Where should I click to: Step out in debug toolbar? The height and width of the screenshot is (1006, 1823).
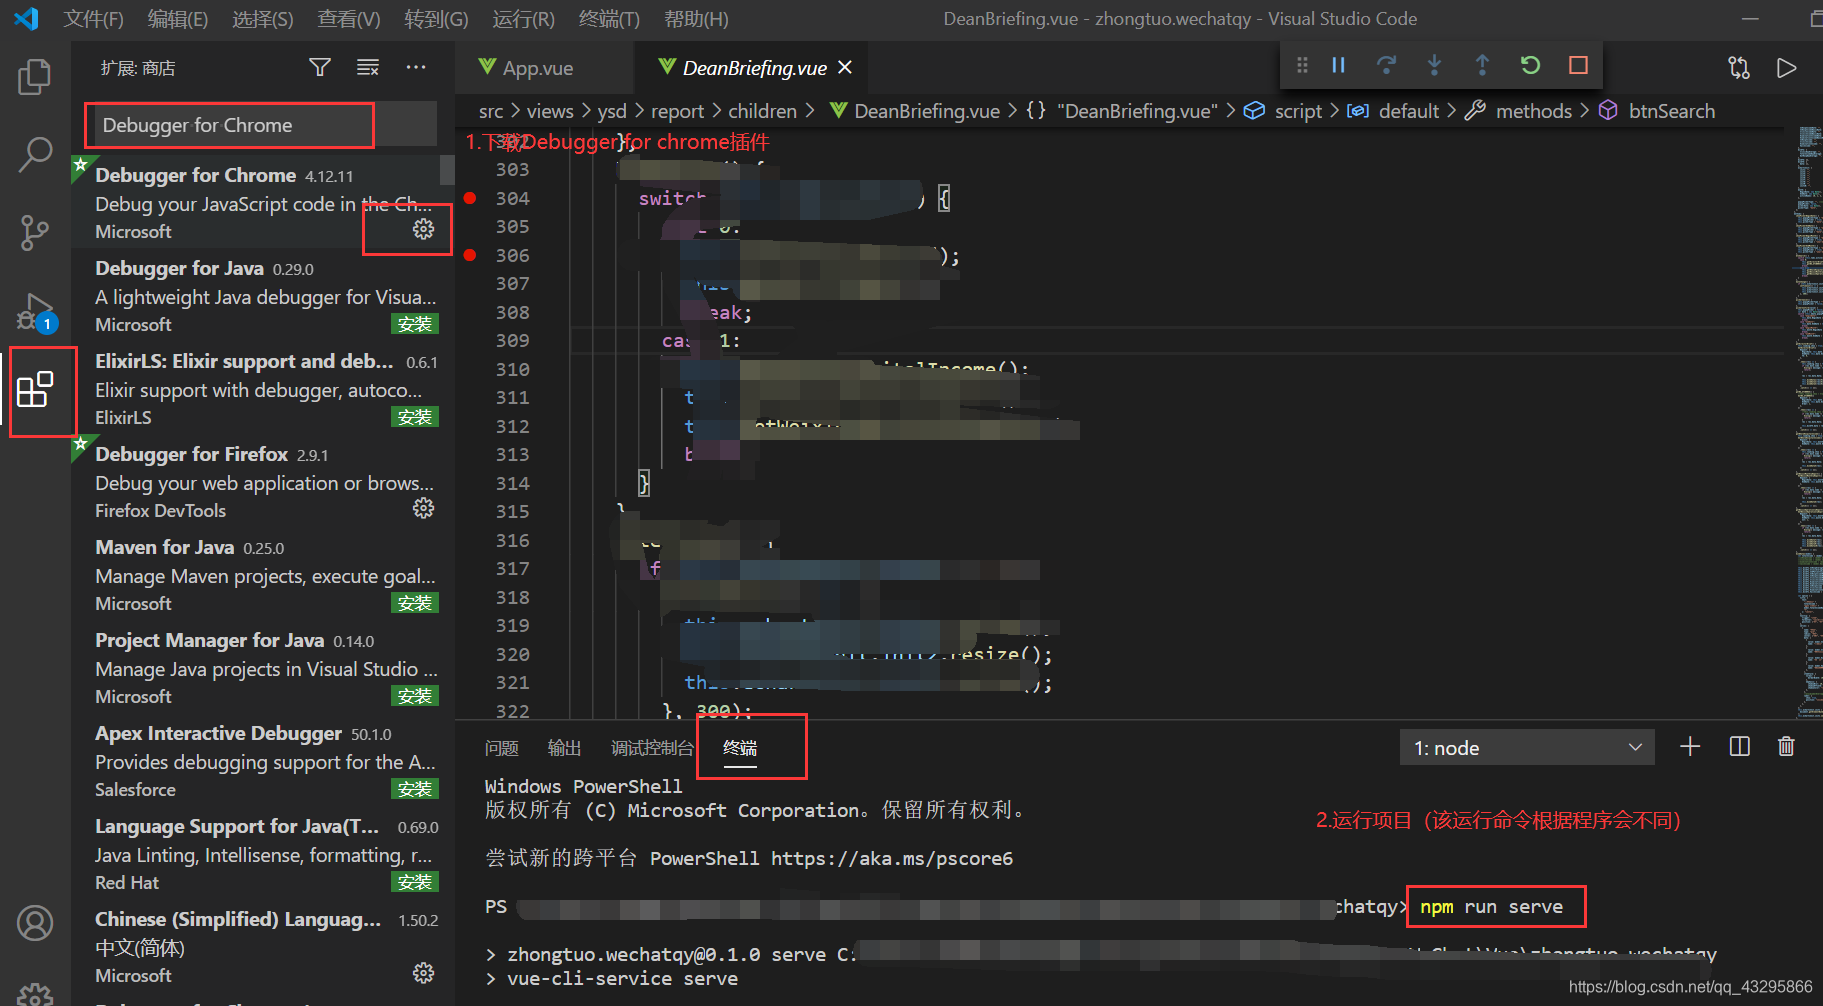coord(1482,65)
